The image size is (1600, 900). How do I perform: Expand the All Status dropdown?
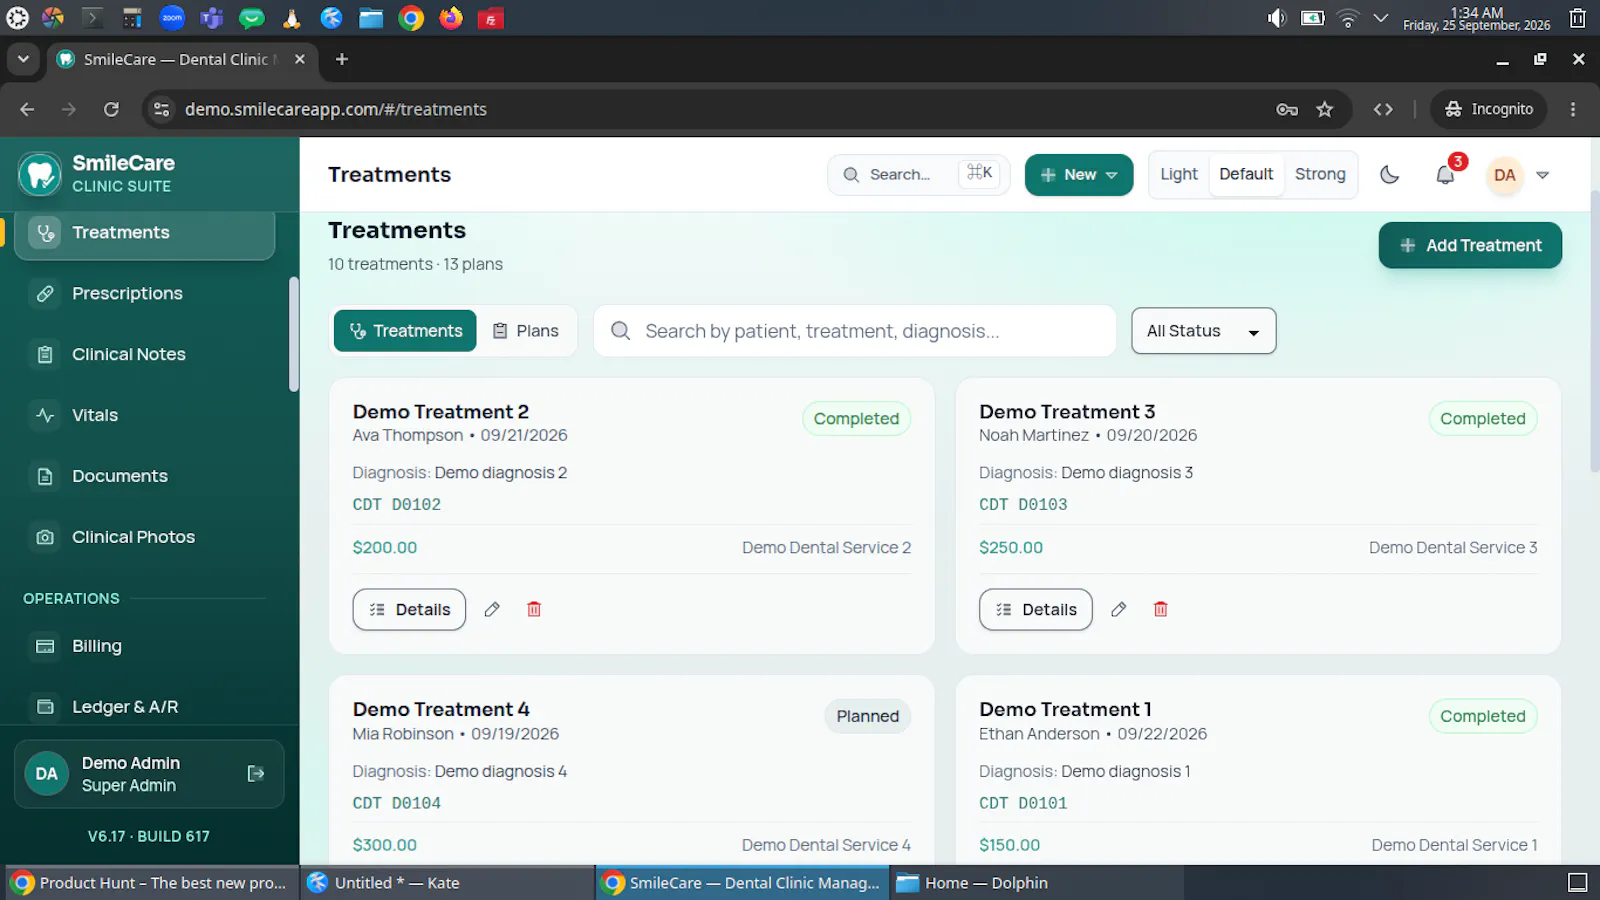(1203, 331)
